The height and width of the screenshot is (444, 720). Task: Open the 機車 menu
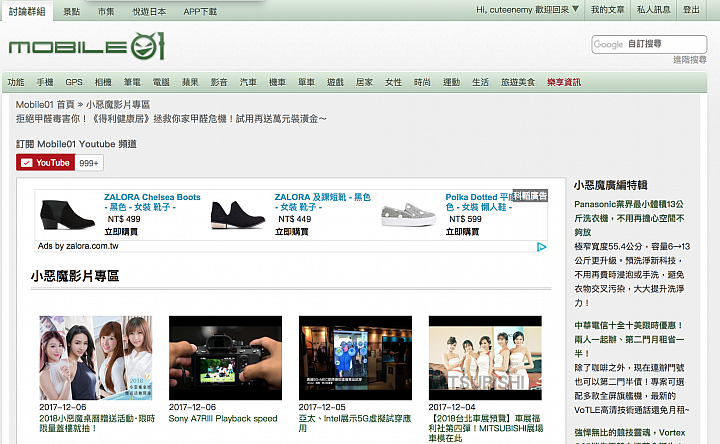click(x=277, y=82)
